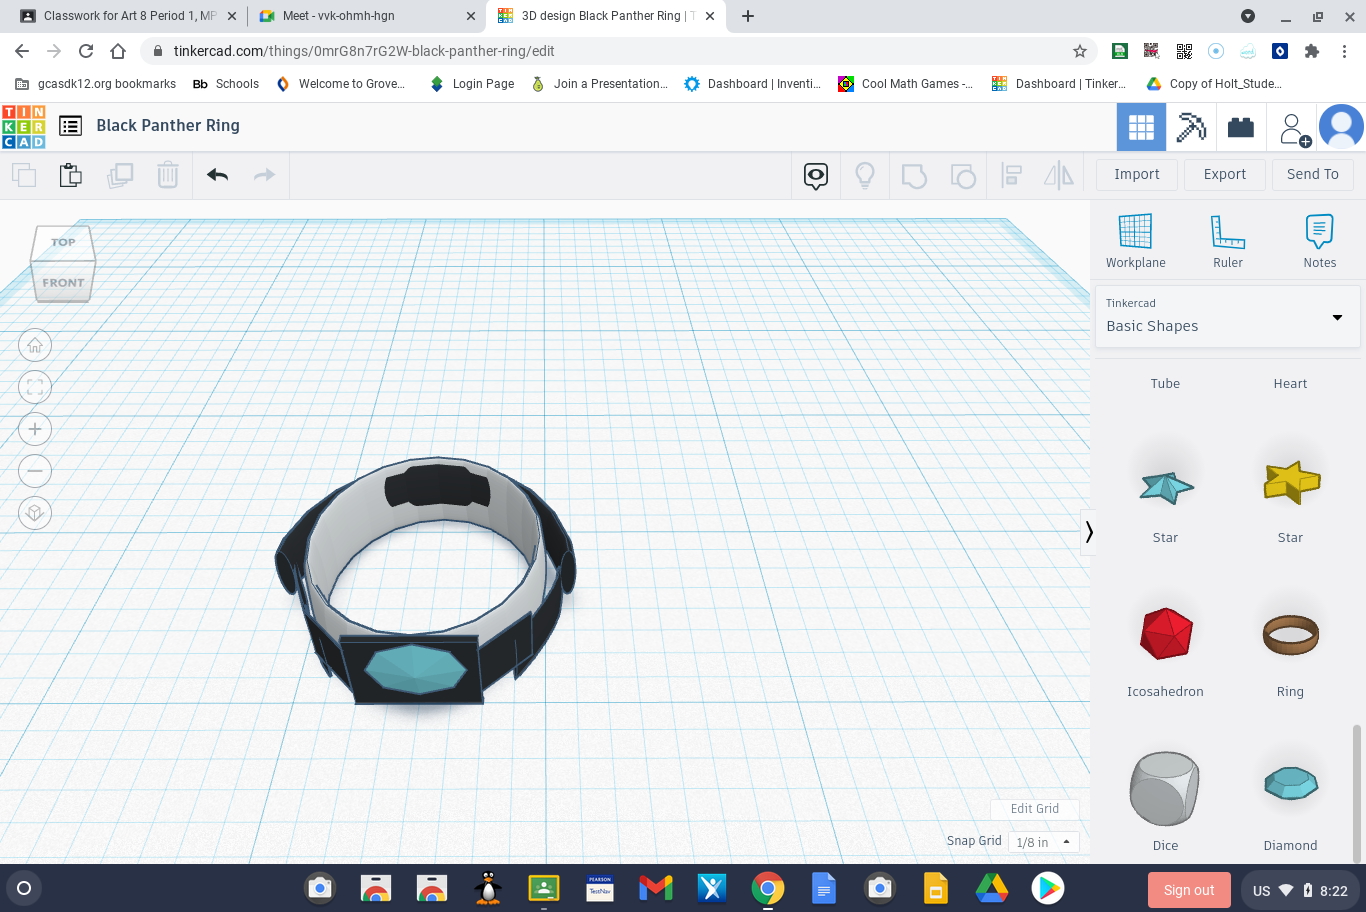Open the Snap Grid 1/8 in dropdown
1366x912 pixels.
point(1043,842)
